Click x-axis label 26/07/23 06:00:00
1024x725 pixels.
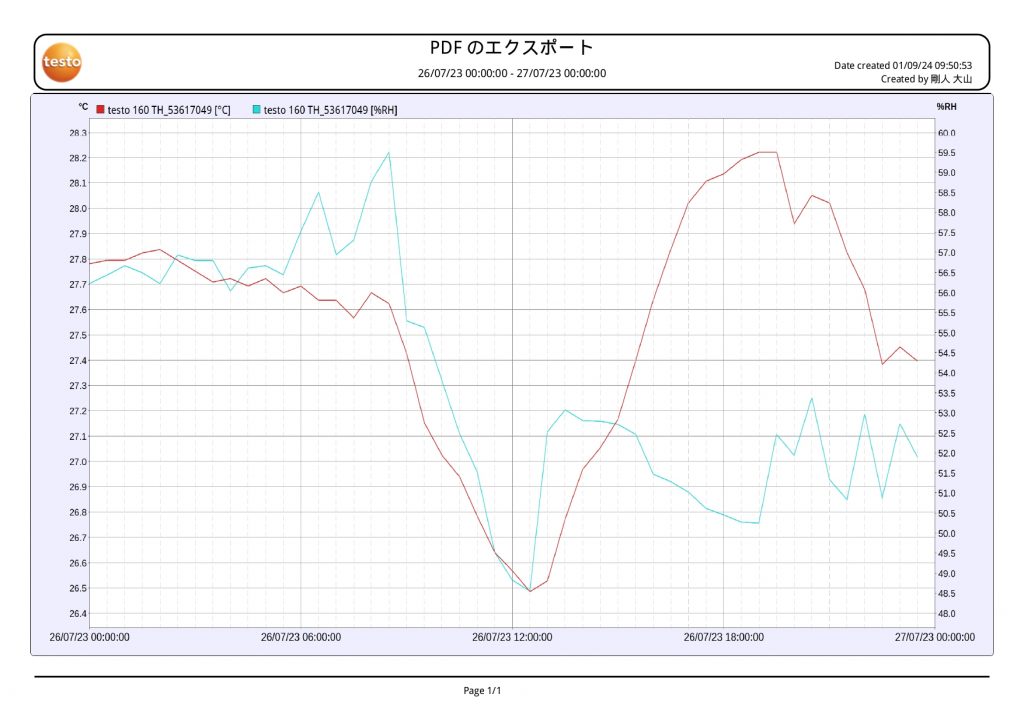(x=300, y=637)
